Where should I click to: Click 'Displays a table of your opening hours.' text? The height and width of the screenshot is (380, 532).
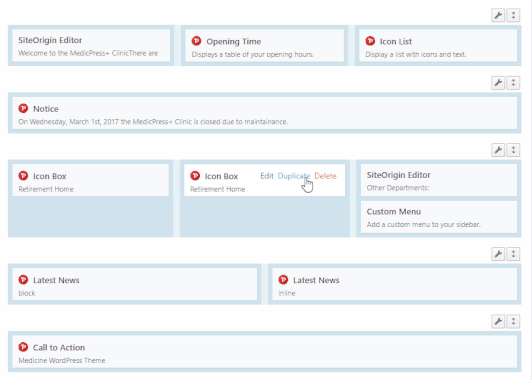tap(252, 54)
